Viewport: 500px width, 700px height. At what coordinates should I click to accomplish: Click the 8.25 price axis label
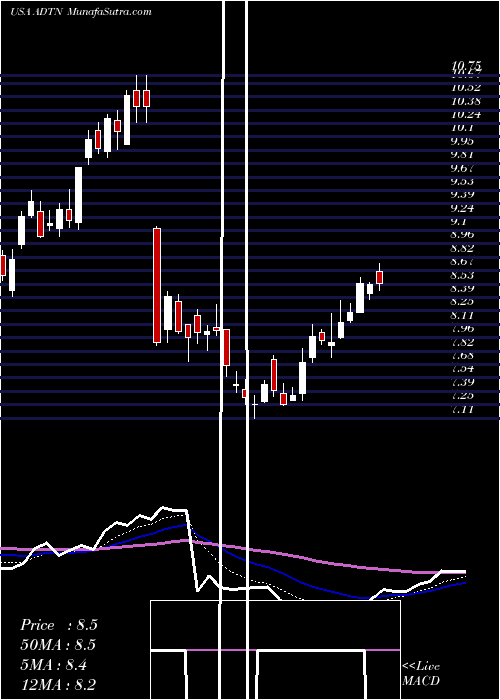point(464,302)
